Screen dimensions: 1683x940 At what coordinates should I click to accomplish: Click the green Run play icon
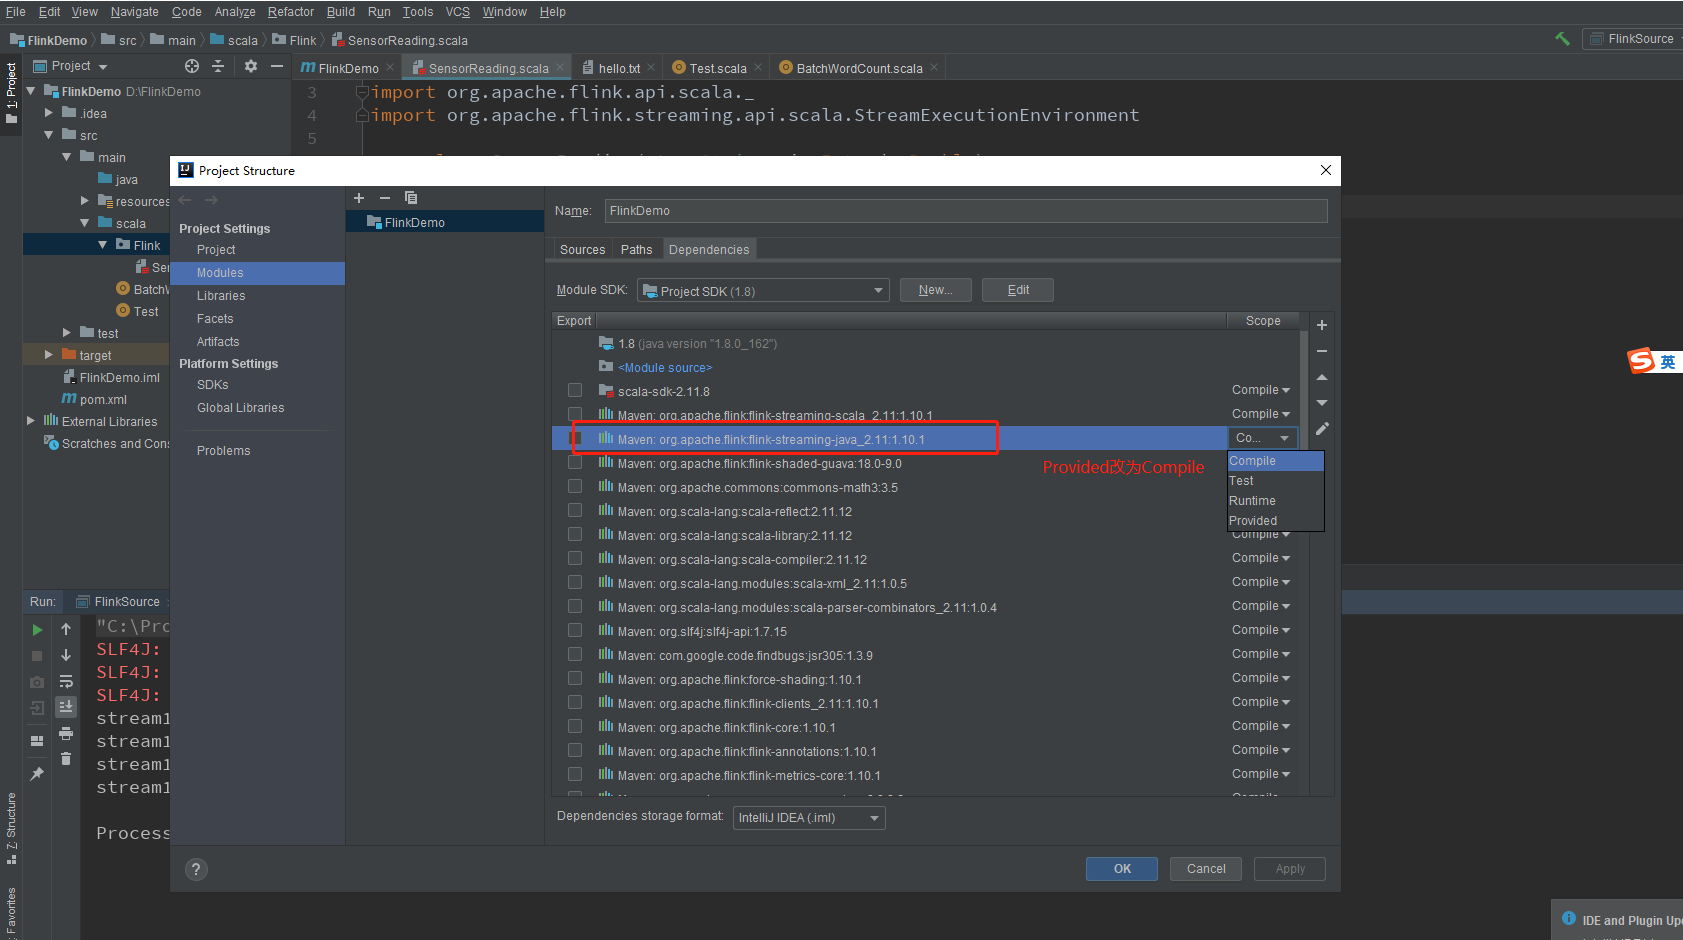pos(37,630)
